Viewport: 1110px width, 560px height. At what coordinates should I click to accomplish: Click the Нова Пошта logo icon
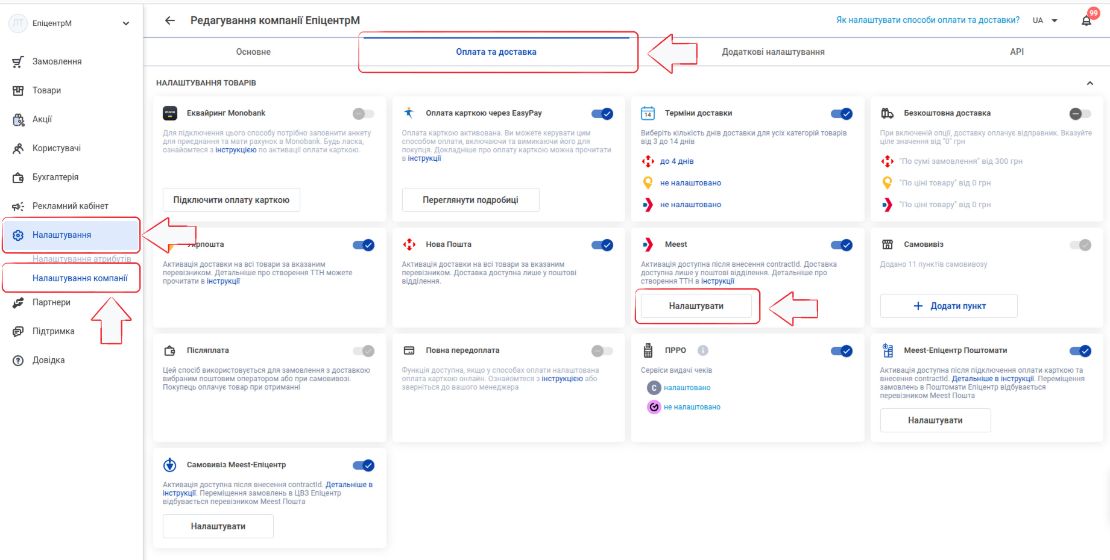point(408,245)
